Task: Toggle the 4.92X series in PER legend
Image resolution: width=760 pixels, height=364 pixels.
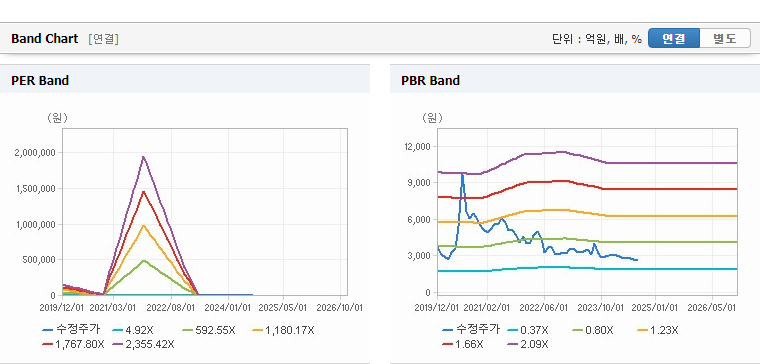Action: tap(132, 331)
